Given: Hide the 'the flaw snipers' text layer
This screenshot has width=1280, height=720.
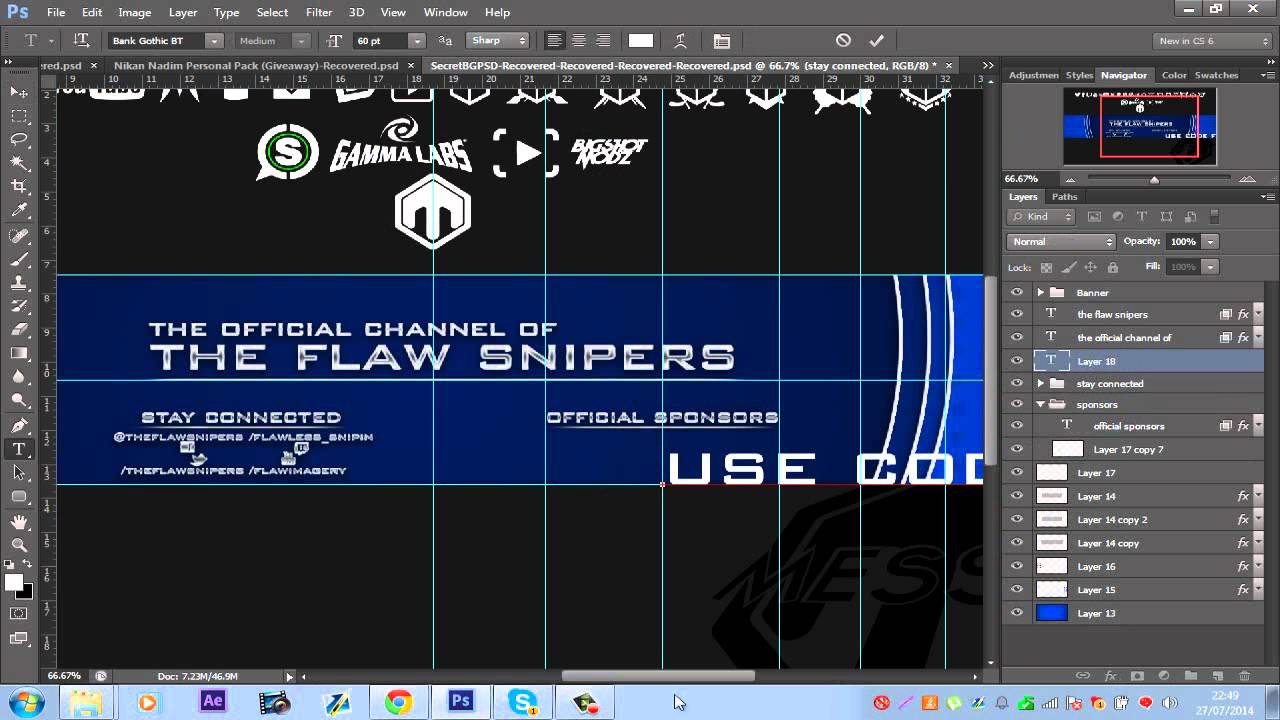Looking at the screenshot, I should (x=1017, y=314).
